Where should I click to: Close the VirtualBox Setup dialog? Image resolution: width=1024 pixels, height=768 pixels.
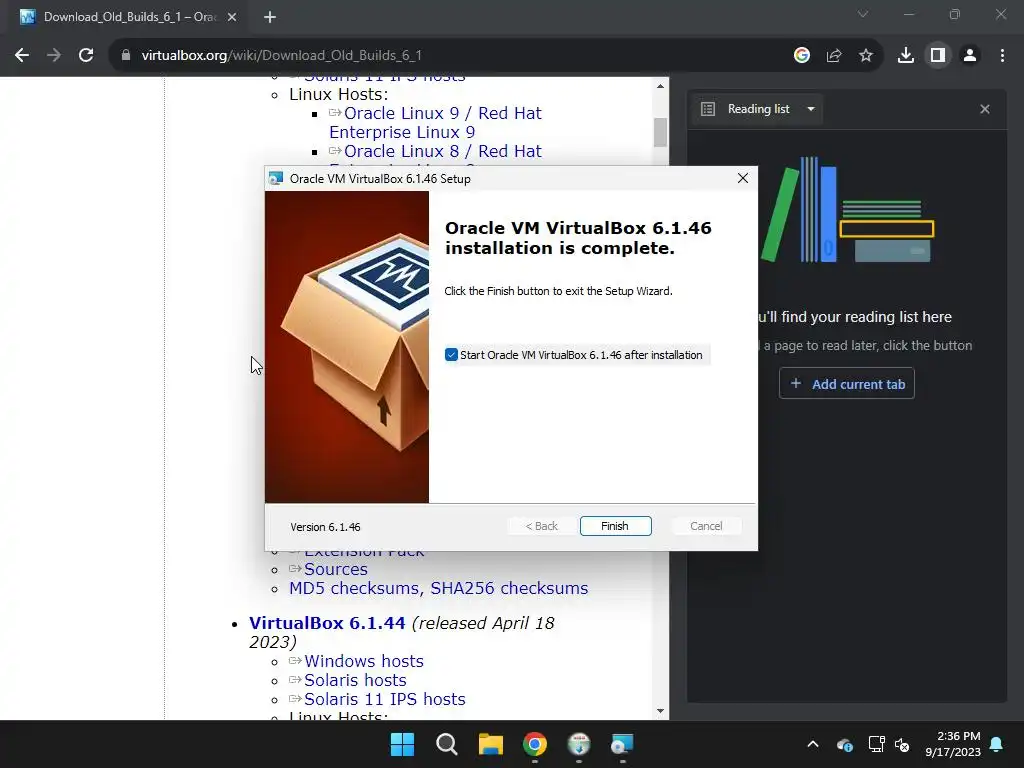pyautogui.click(x=743, y=178)
